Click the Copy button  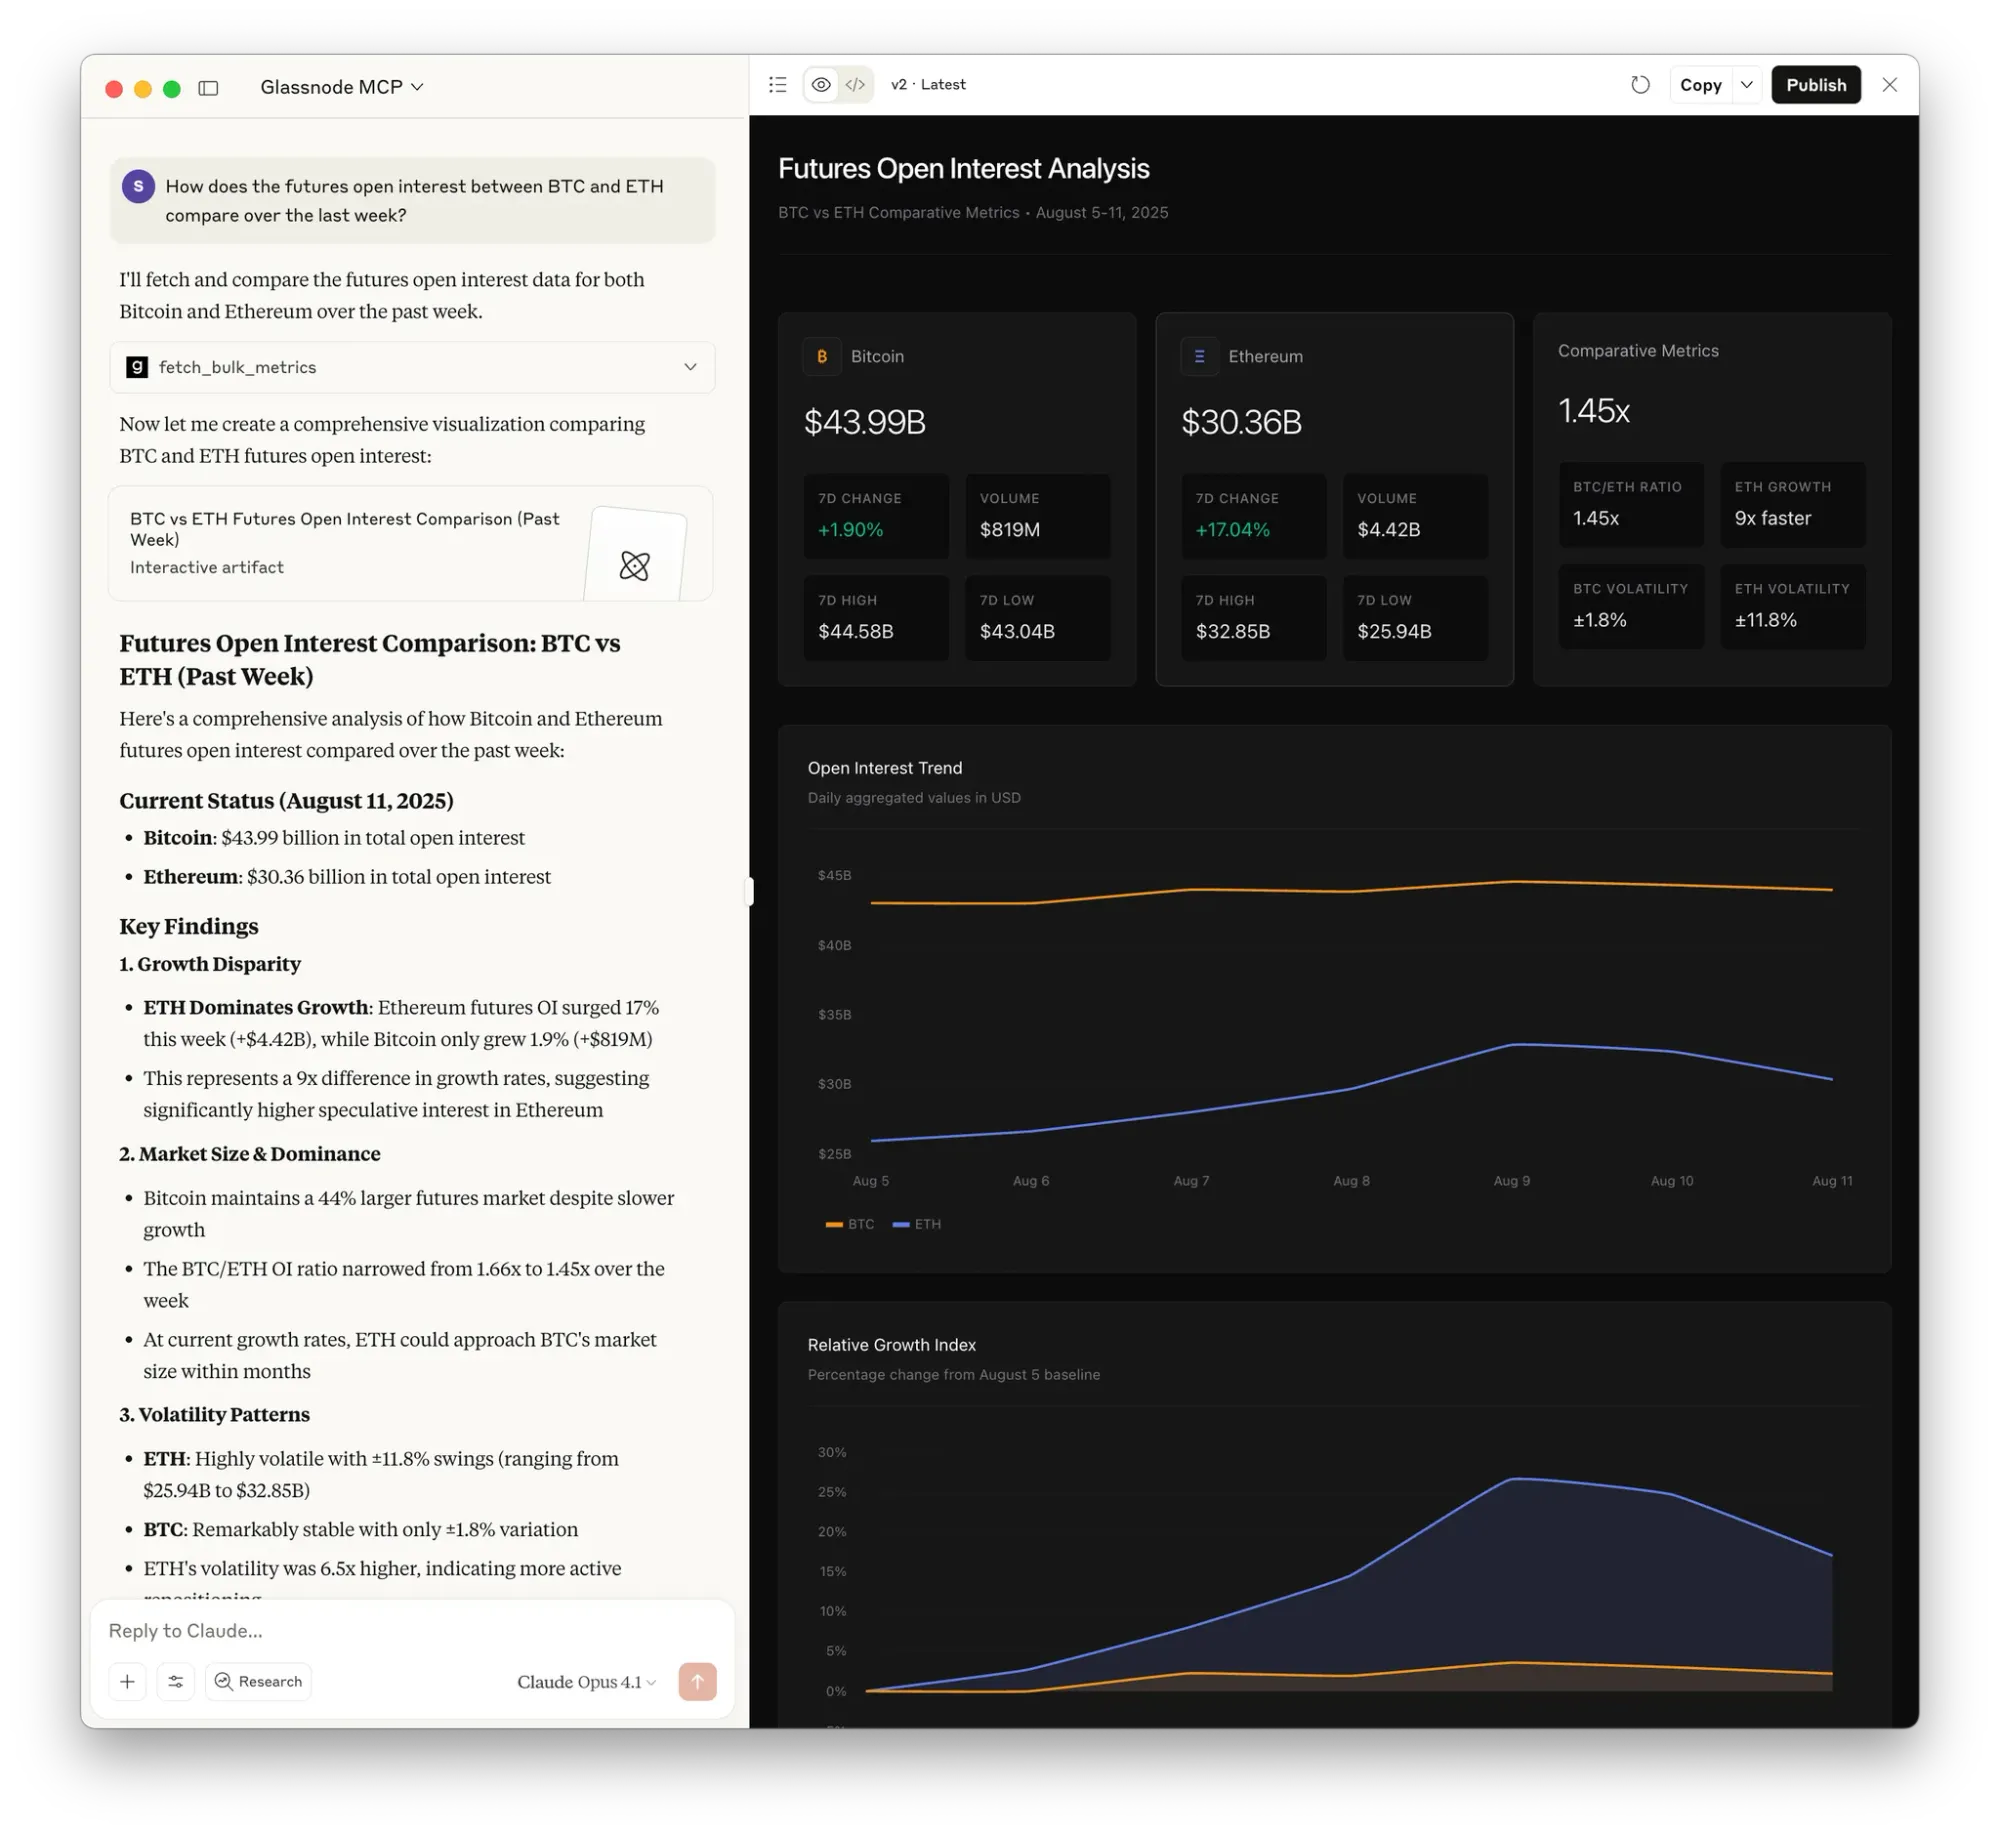[x=1700, y=85]
